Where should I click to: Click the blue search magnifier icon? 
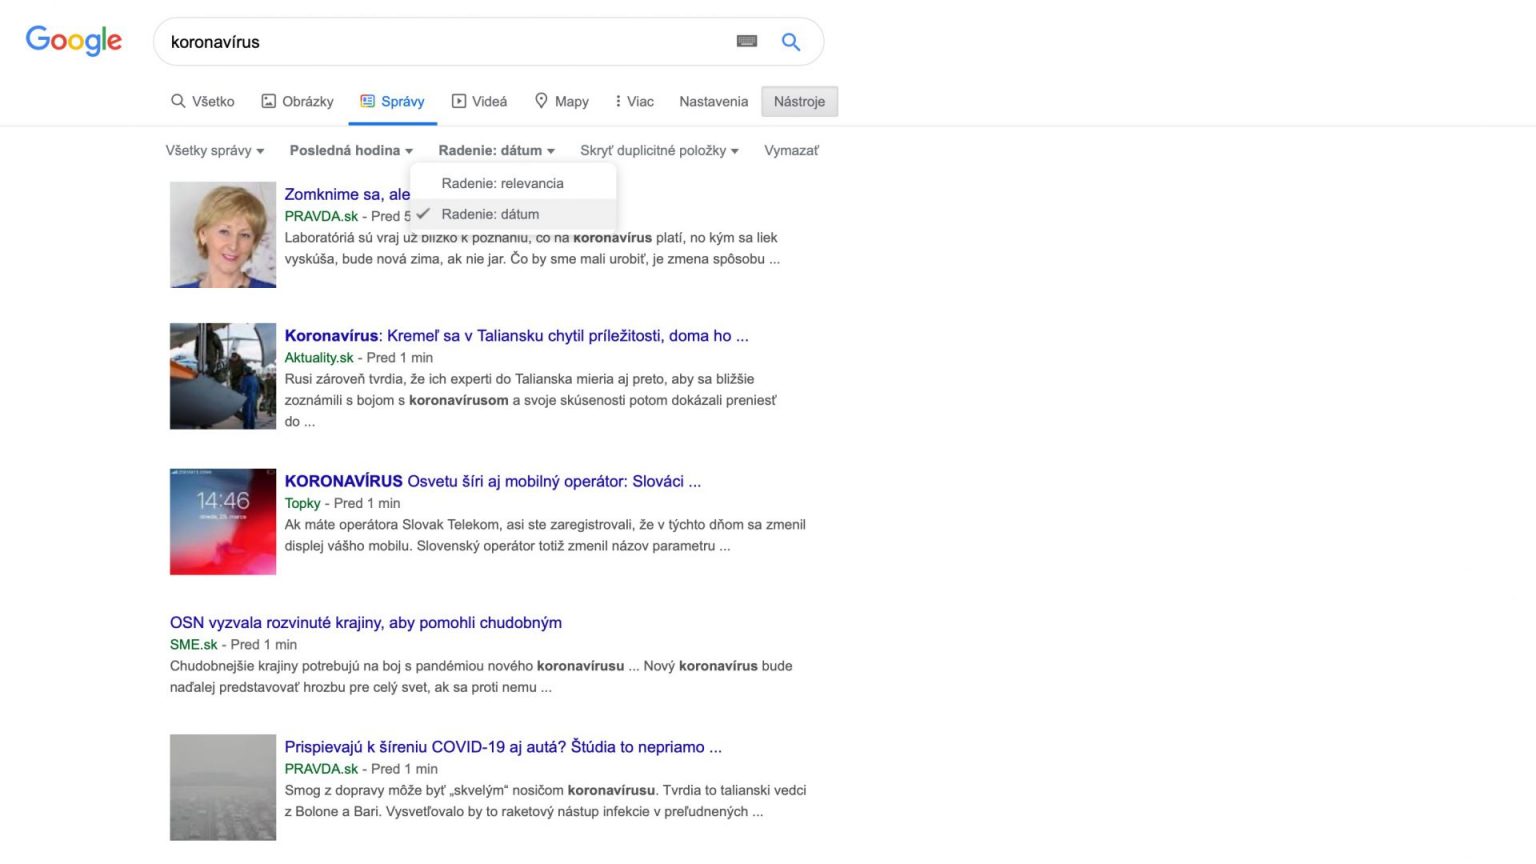[x=791, y=42]
